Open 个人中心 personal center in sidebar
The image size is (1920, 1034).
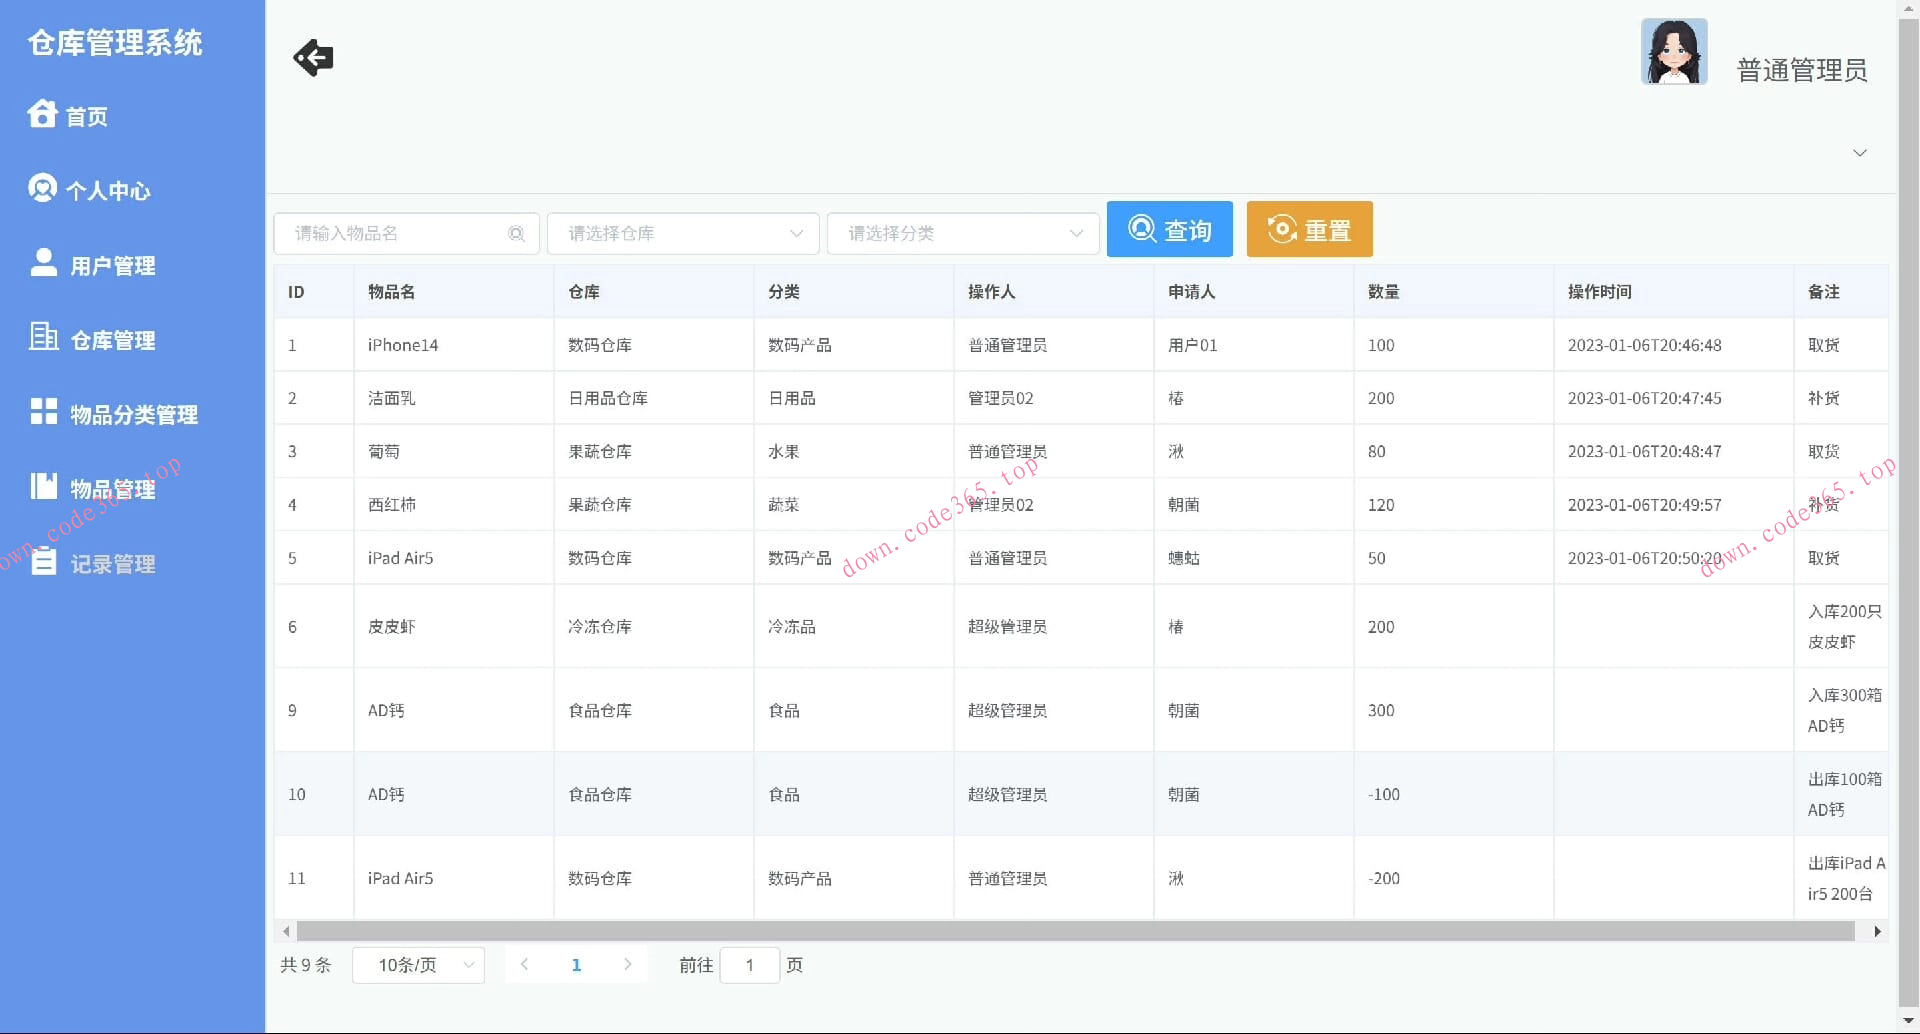(x=110, y=190)
